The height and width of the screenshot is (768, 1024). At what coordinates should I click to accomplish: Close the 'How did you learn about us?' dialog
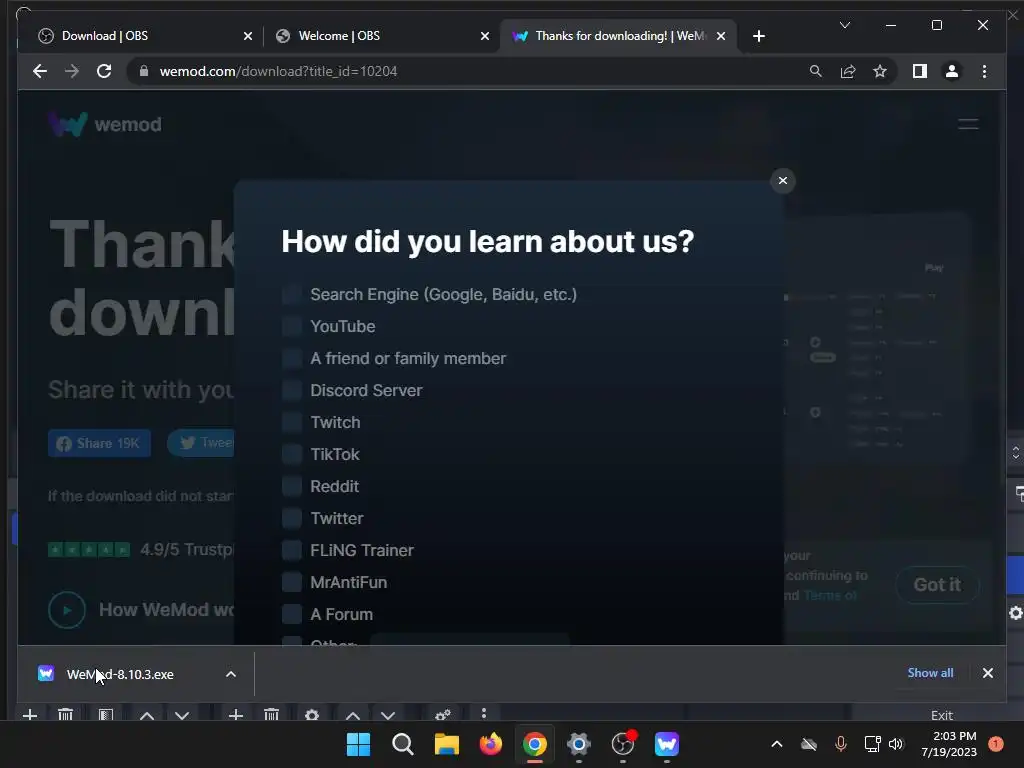click(782, 180)
